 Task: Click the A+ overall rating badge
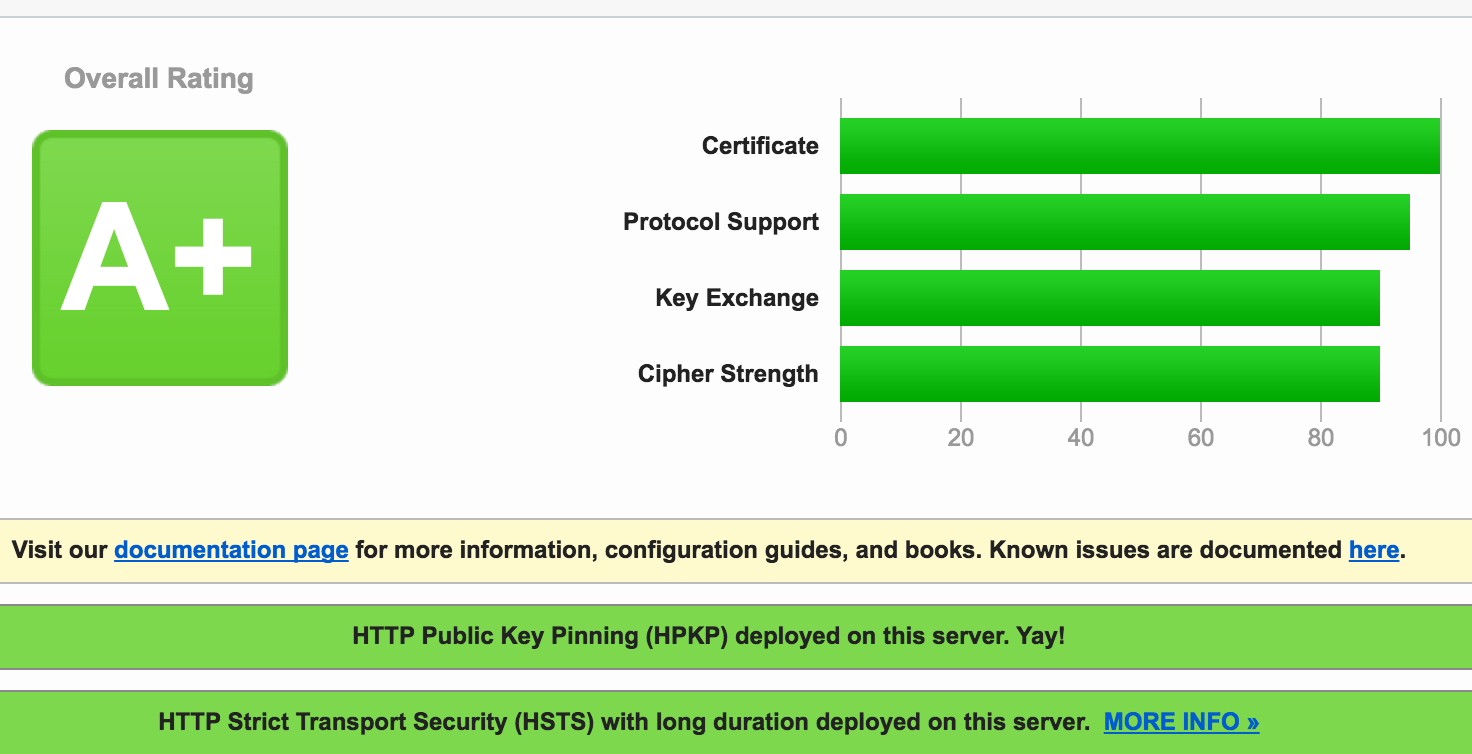tap(160, 258)
